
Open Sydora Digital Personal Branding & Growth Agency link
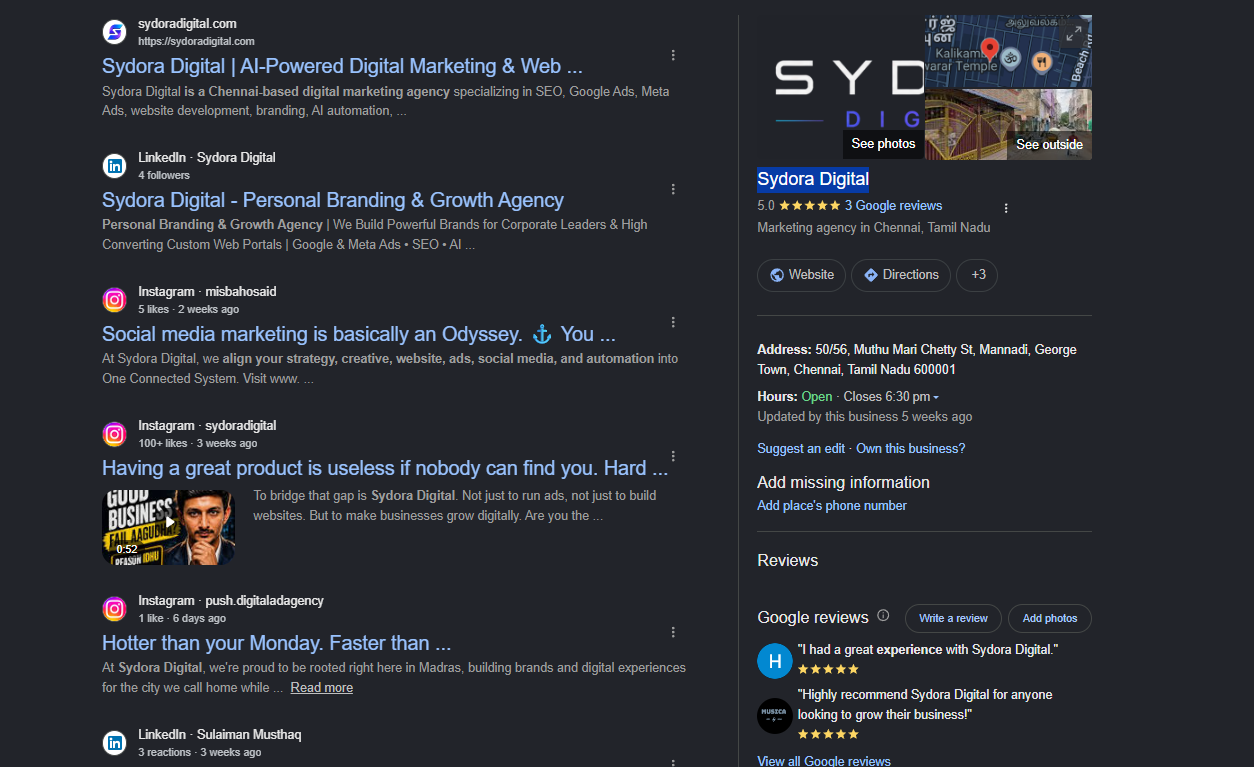coord(333,200)
